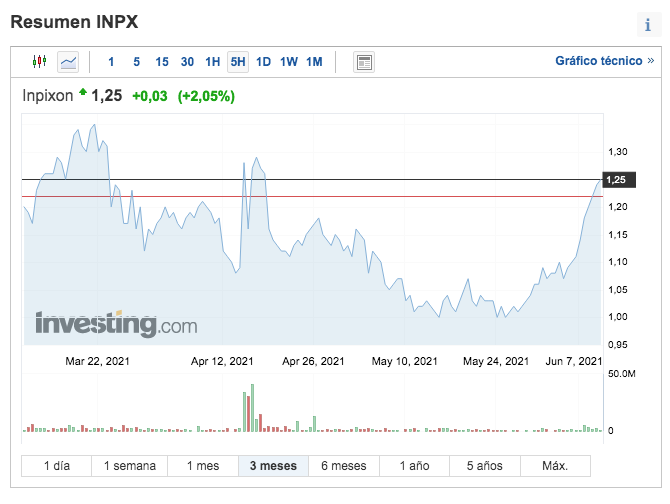Click the 1,25 current price marker

[618, 180]
